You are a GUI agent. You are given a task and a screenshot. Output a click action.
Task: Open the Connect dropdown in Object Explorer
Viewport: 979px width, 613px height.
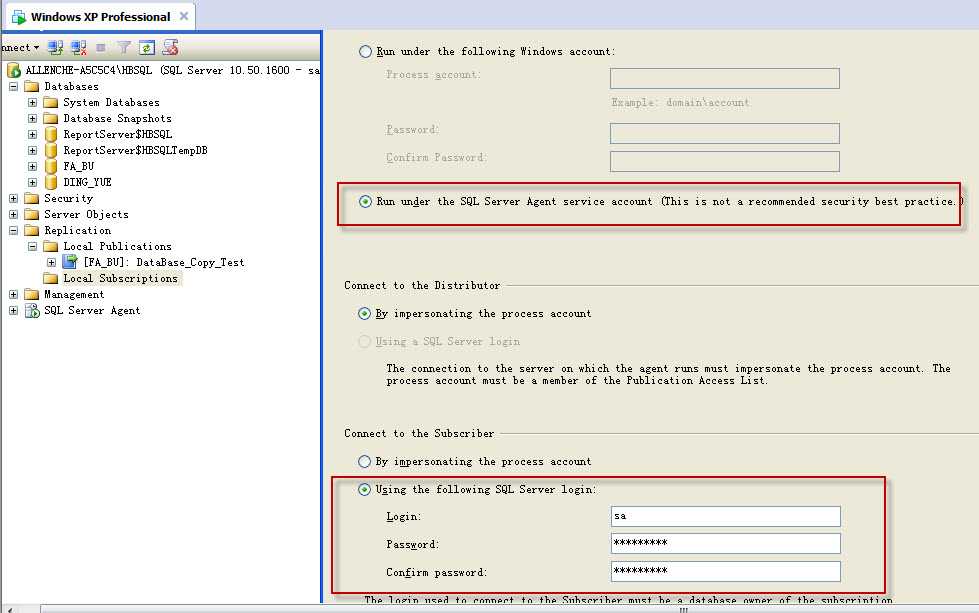[19, 47]
